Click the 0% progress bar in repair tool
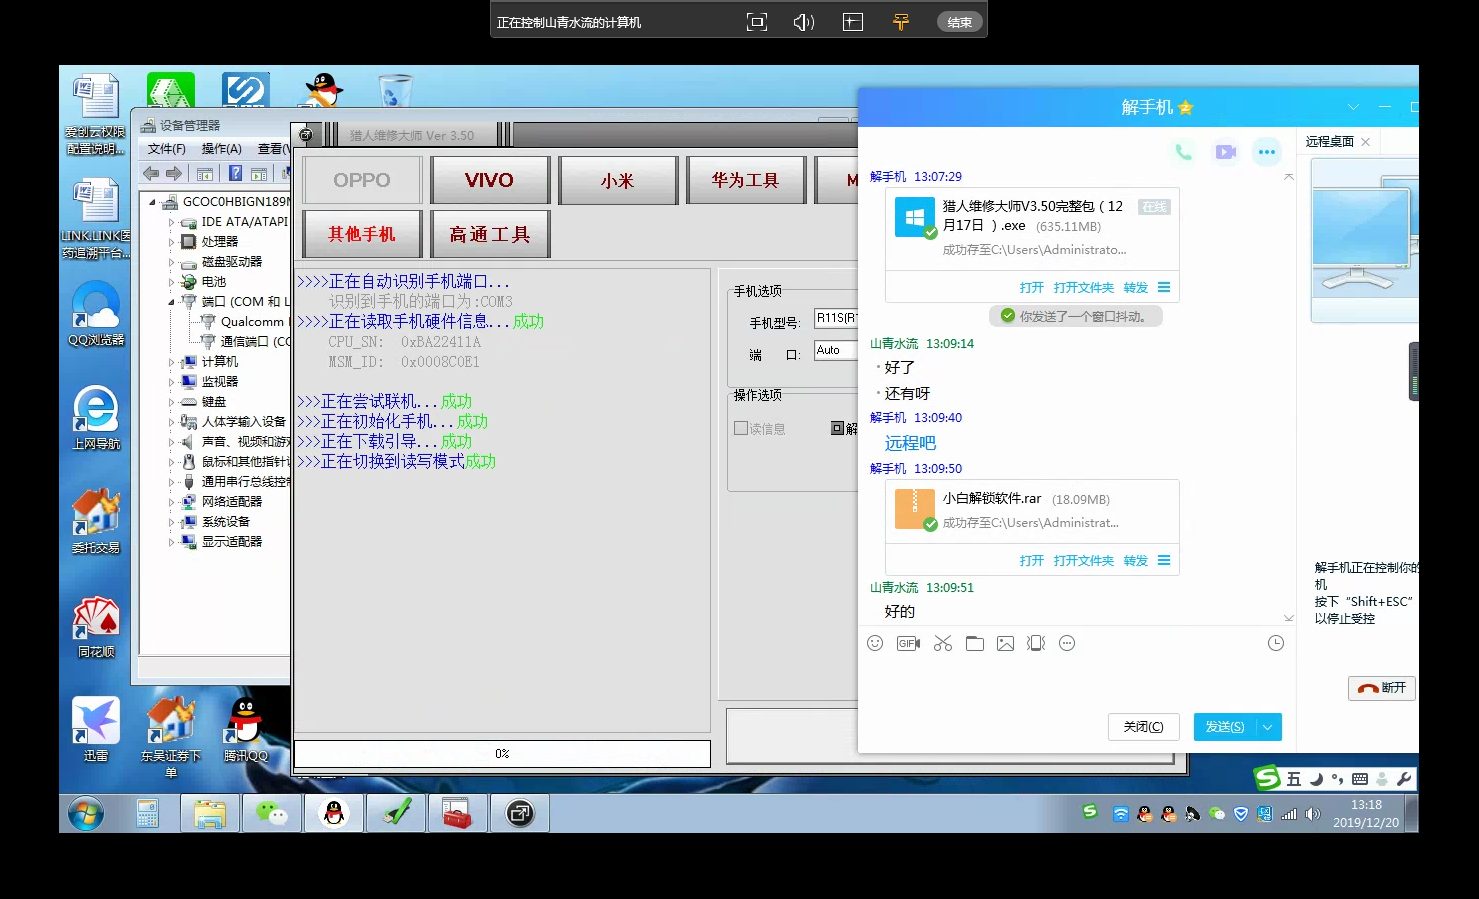 click(502, 754)
